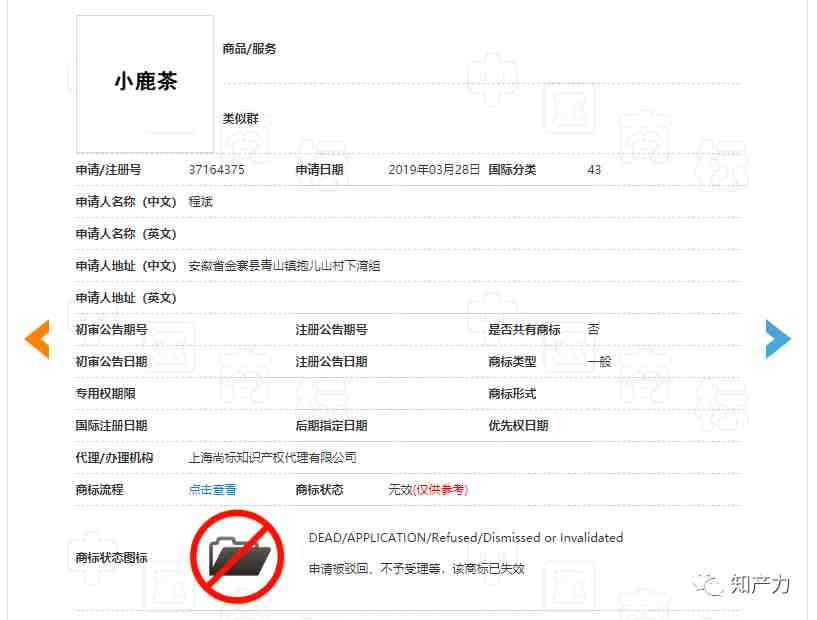Click the 代理/办理机构 label

coord(114,458)
